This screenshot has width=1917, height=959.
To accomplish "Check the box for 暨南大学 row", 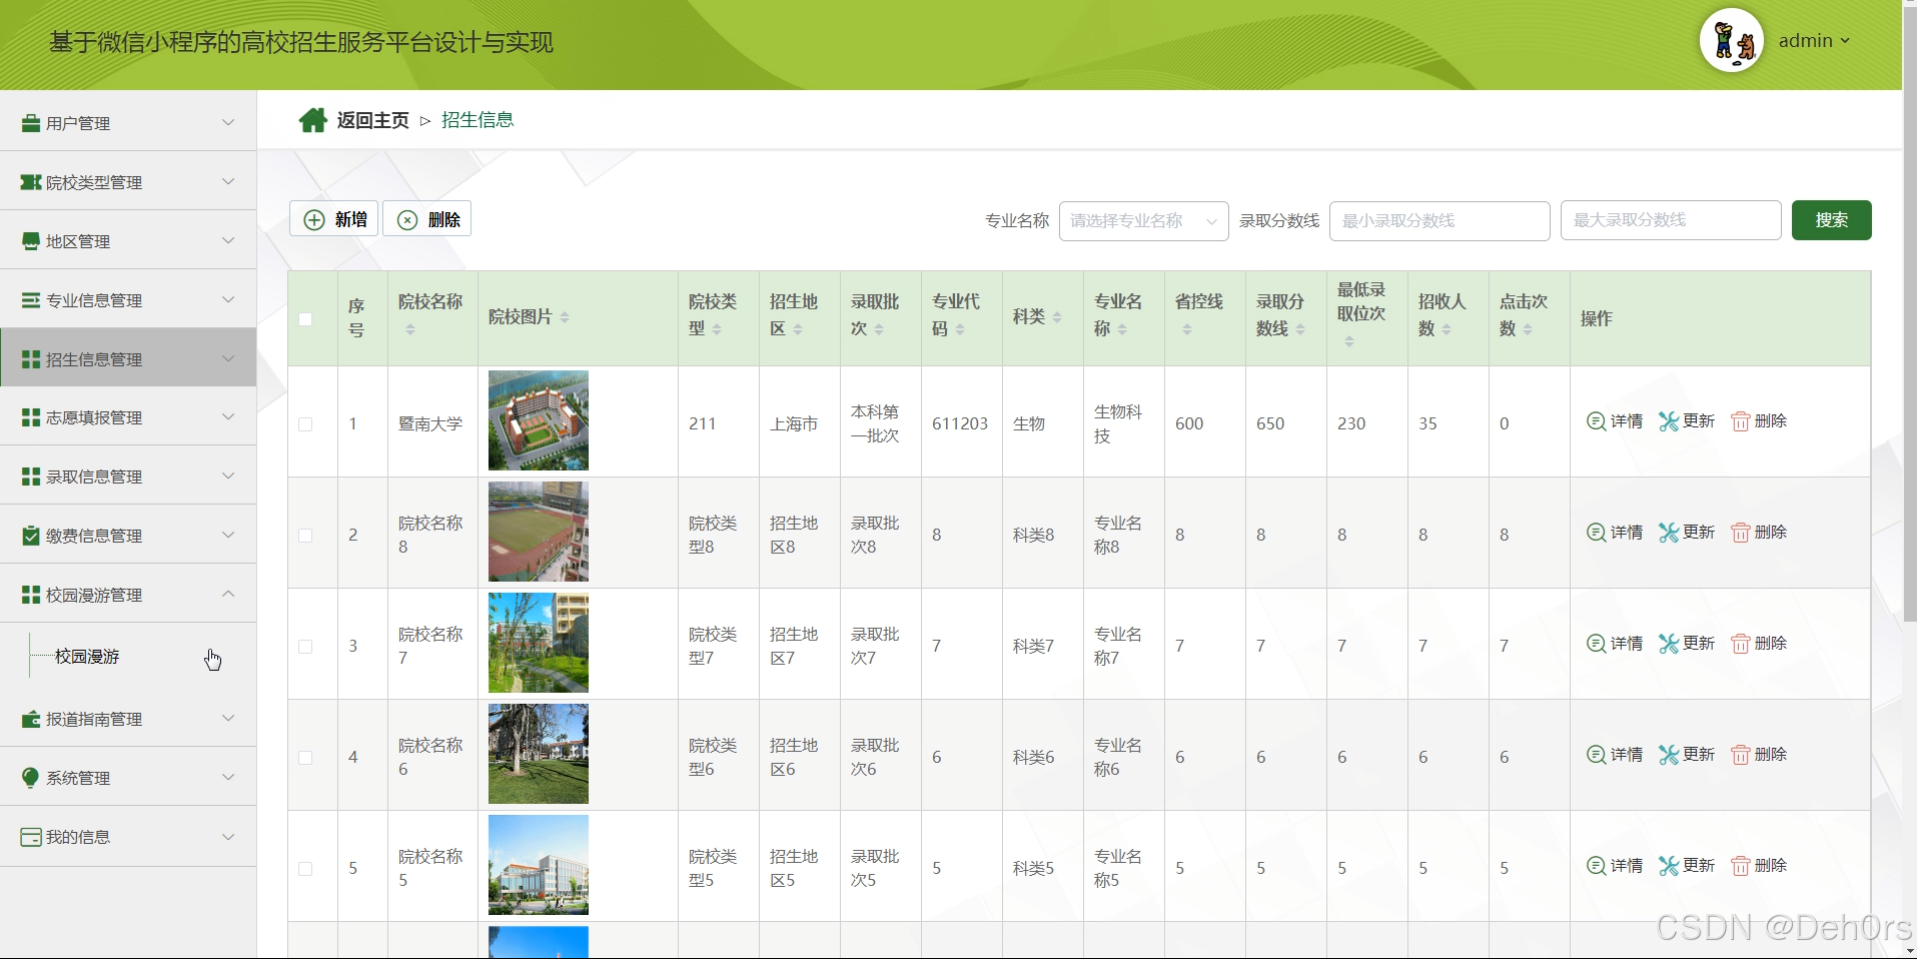I will pos(306,424).
